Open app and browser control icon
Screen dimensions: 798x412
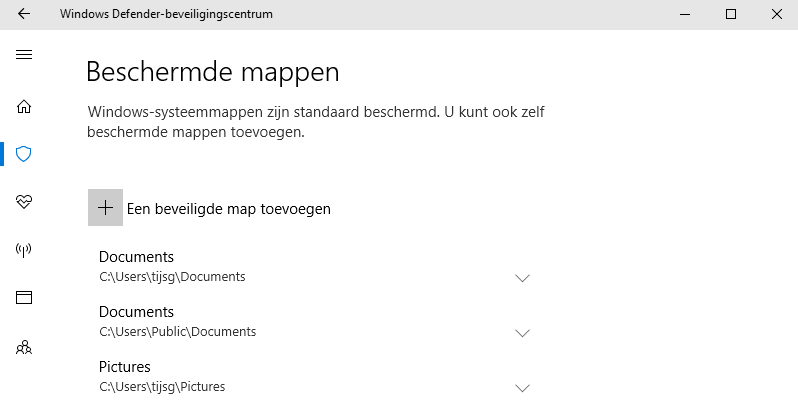(24, 298)
